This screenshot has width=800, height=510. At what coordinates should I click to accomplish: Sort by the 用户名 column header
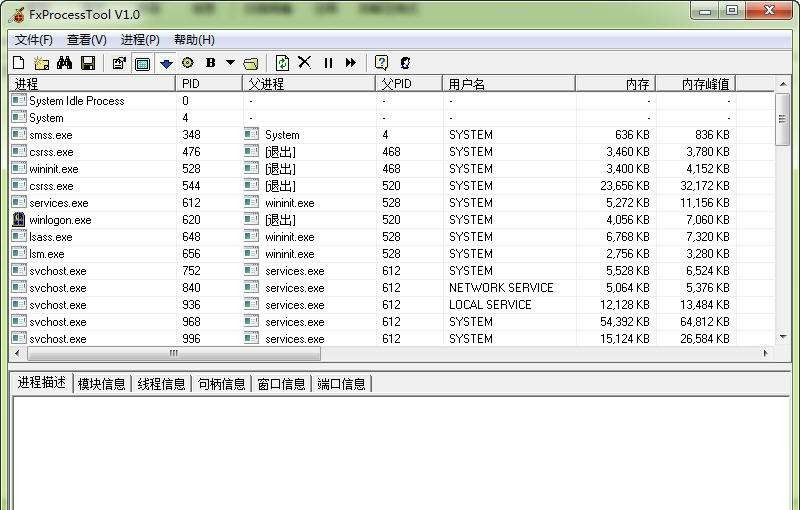click(509, 84)
